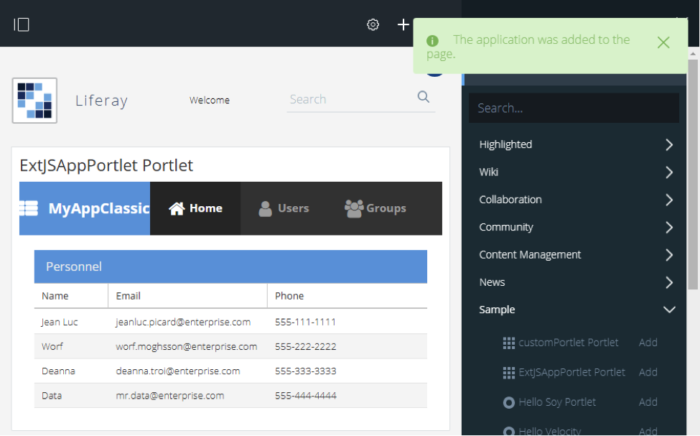Click the applications Search field

573,108
